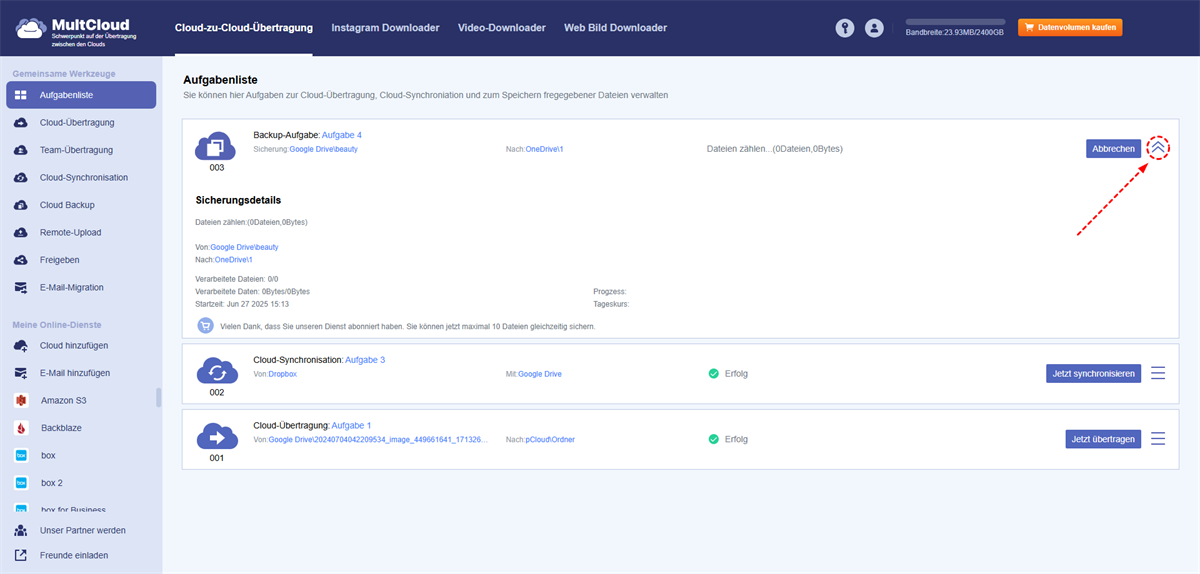Image resolution: width=1200 pixels, height=574 pixels.
Task: Open the Aufgabe 3 task link
Action: (x=365, y=359)
